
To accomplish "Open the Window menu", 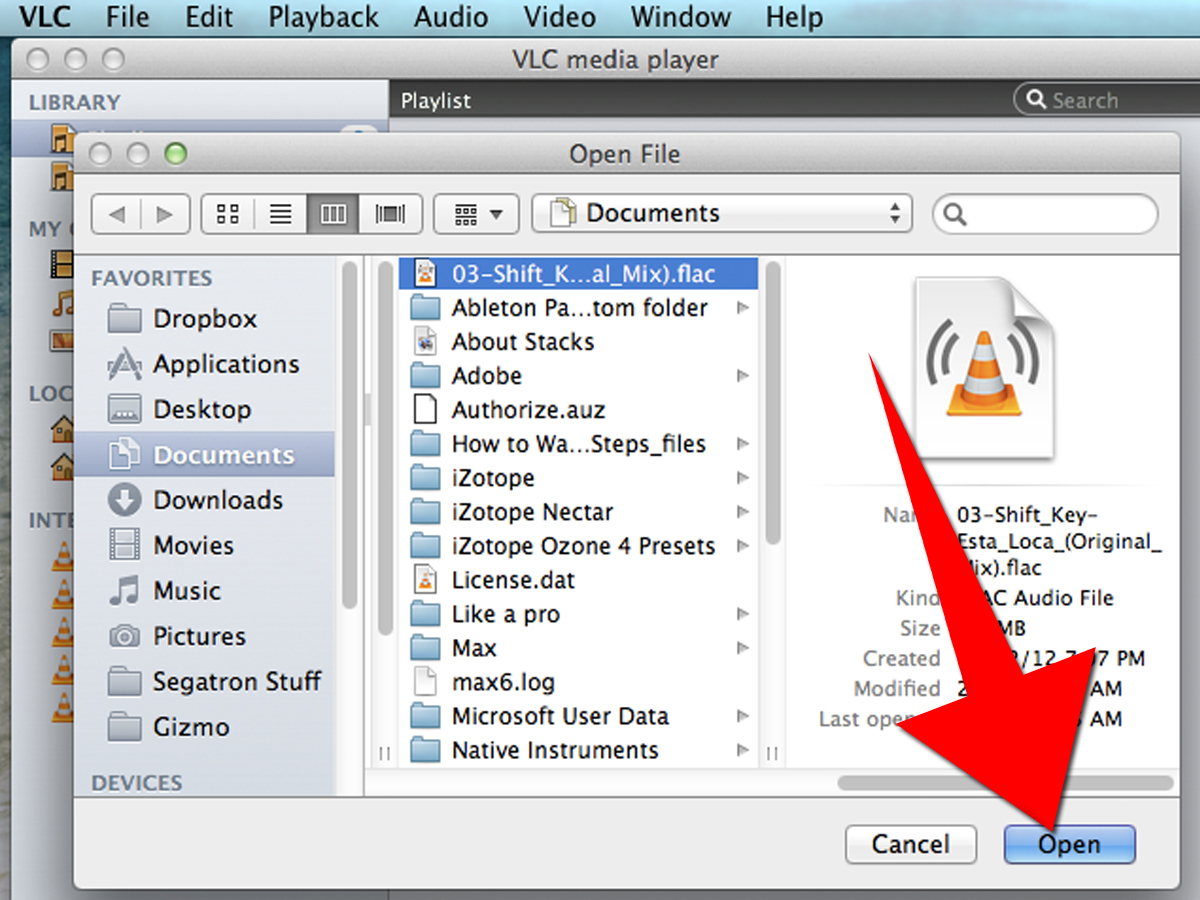I will [x=680, y=17].
